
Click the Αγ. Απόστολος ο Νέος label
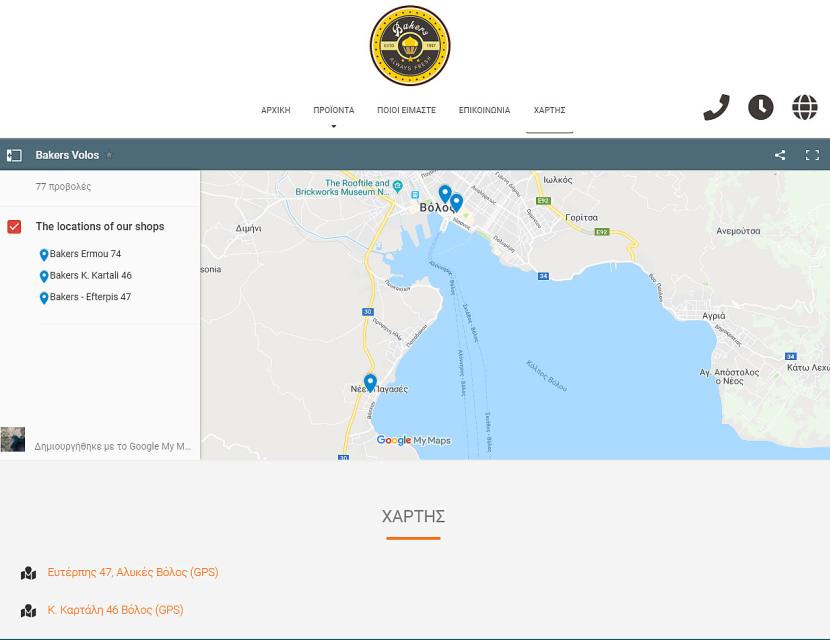(x=729, y=376)
